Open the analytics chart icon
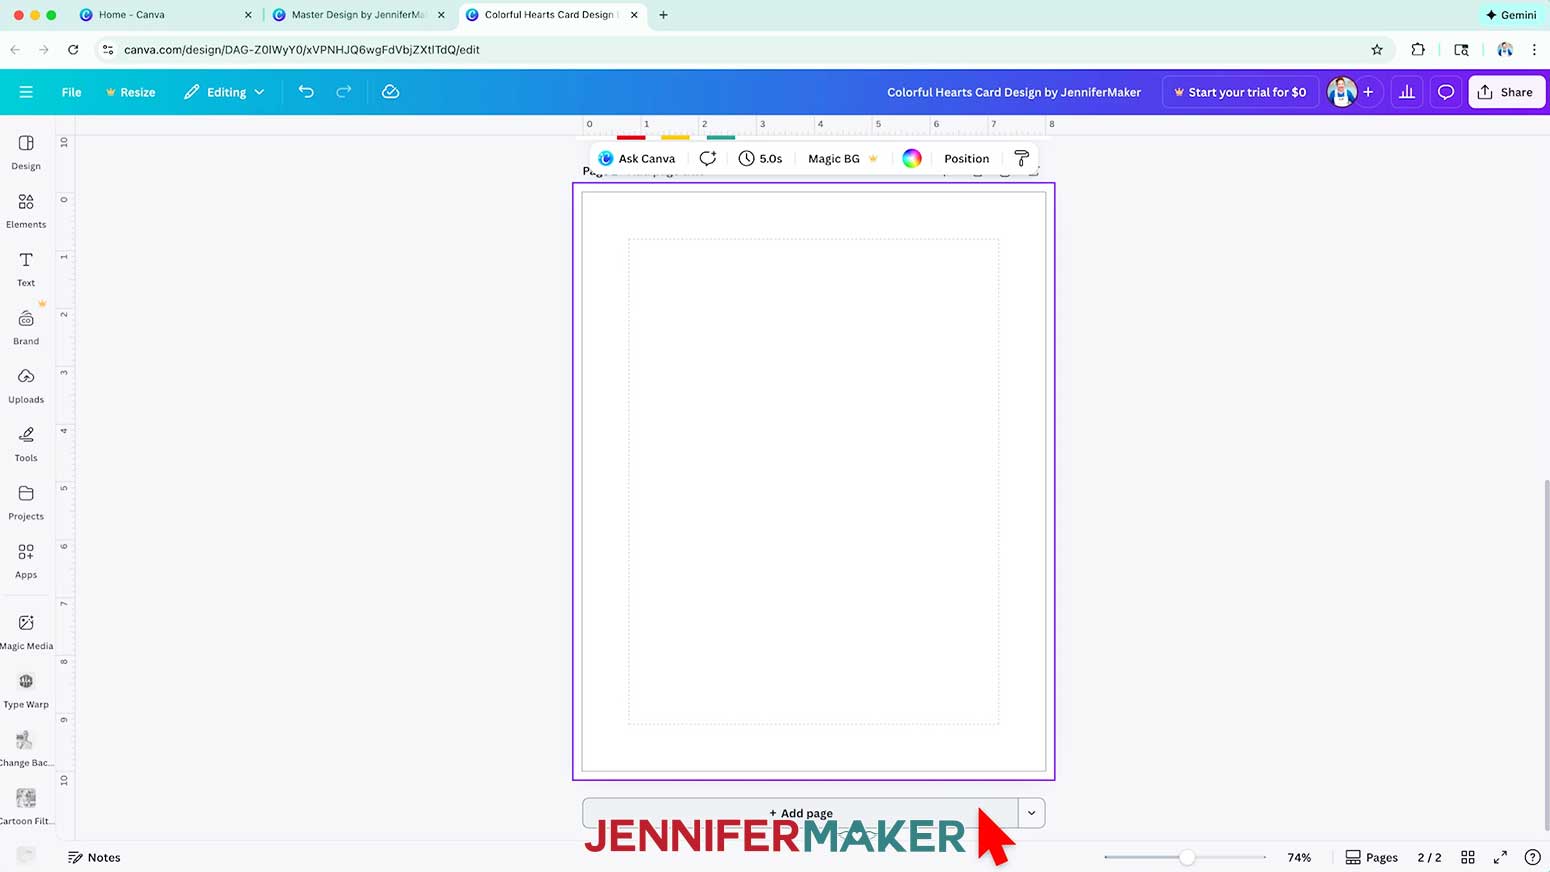This screenshot has width=1550, height=872. click(1407, 92)
